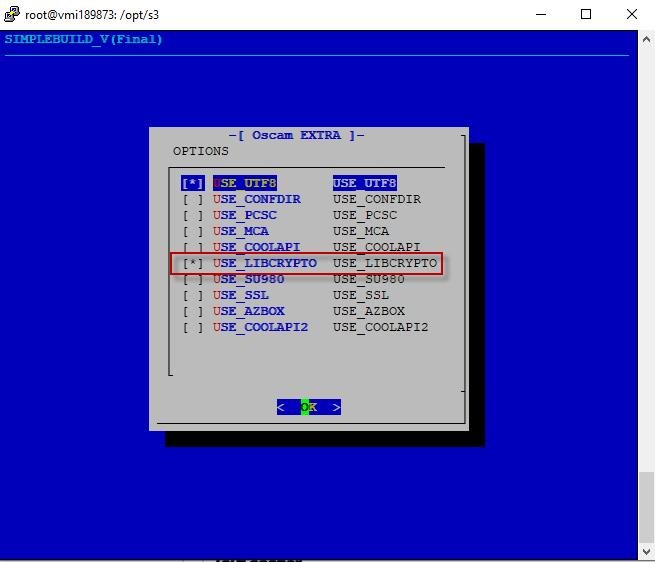Screen dimensions: 655x562
Task: Select the blue USE_SU980 tag label
Action: [x=249, y=279]
